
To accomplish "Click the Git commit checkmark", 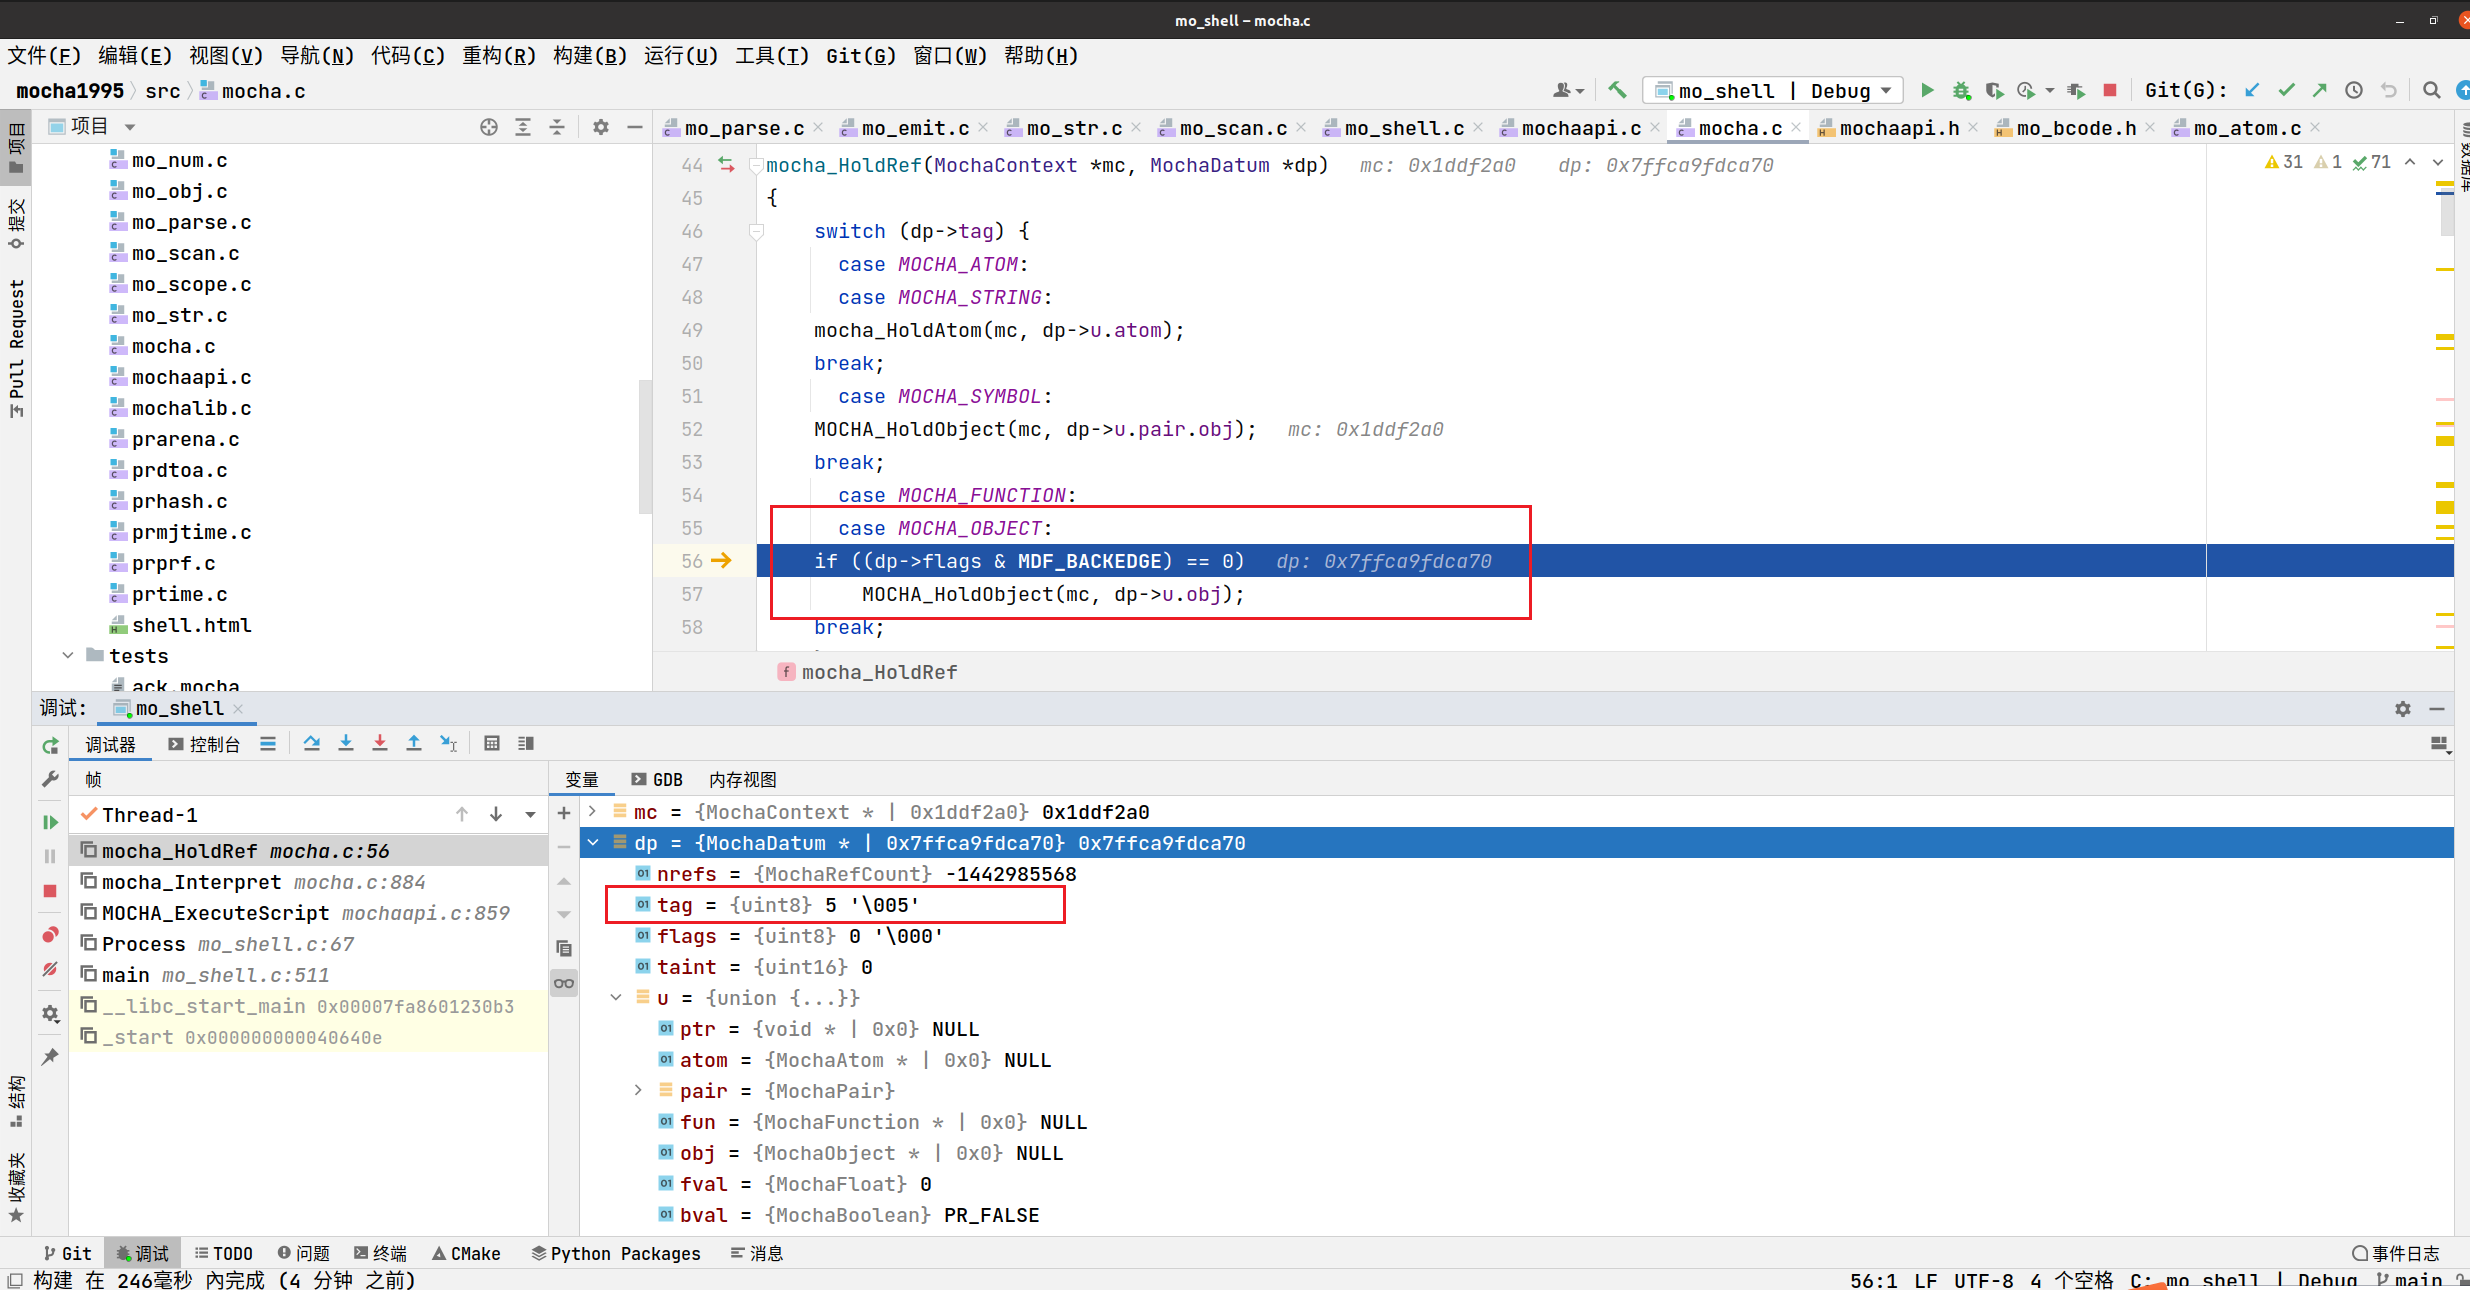I will pyautogui.click(x=2286, y=91).
